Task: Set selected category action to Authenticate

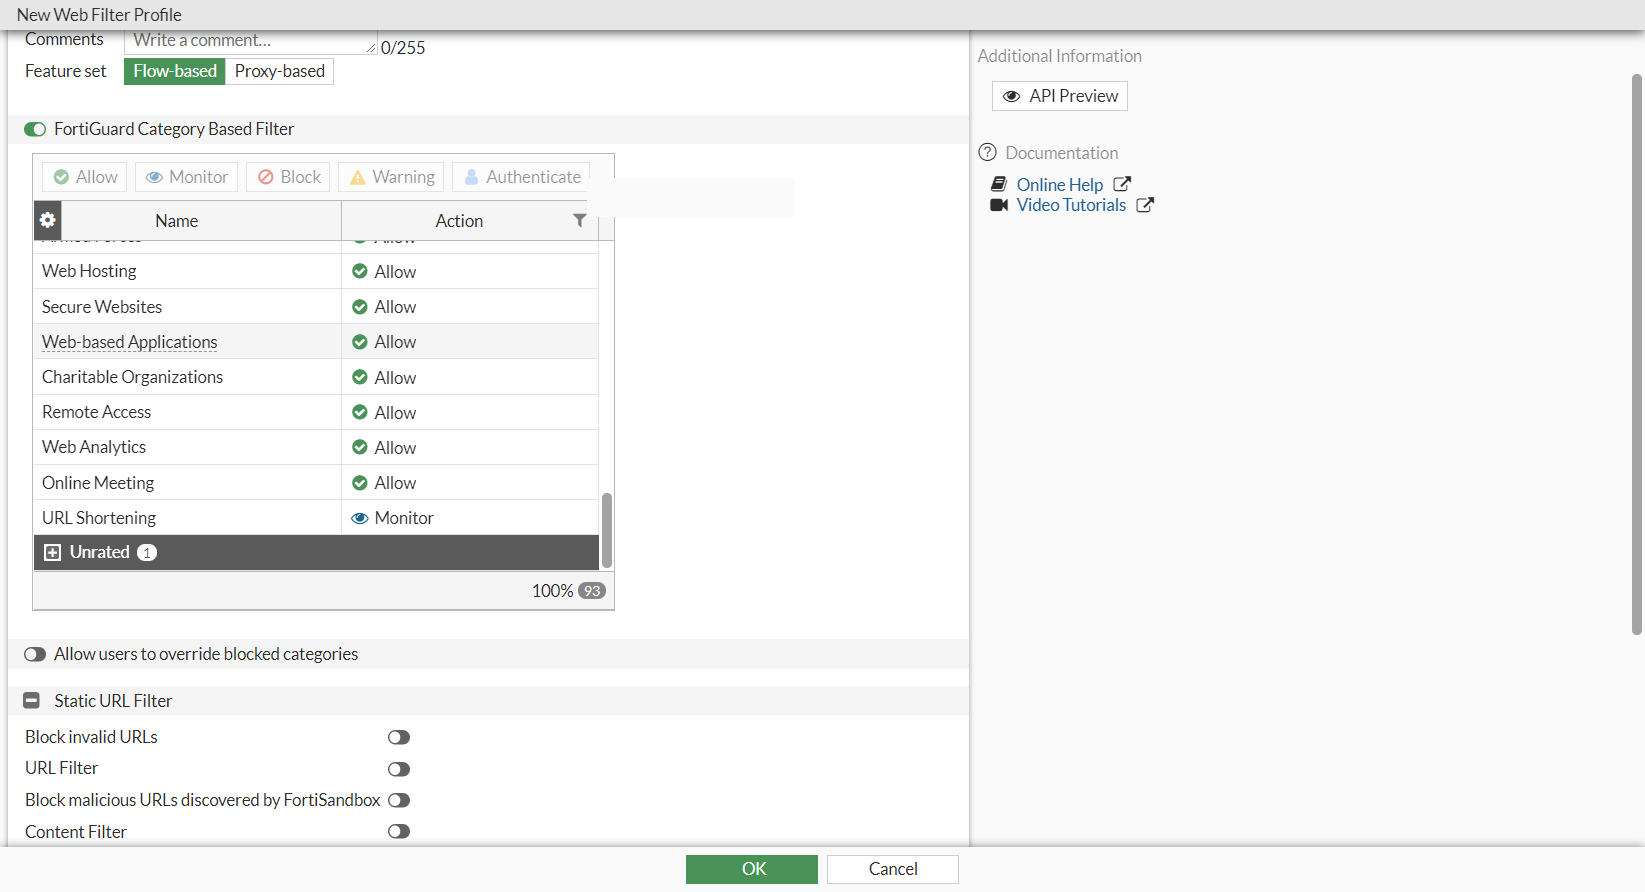Action: 521,177
